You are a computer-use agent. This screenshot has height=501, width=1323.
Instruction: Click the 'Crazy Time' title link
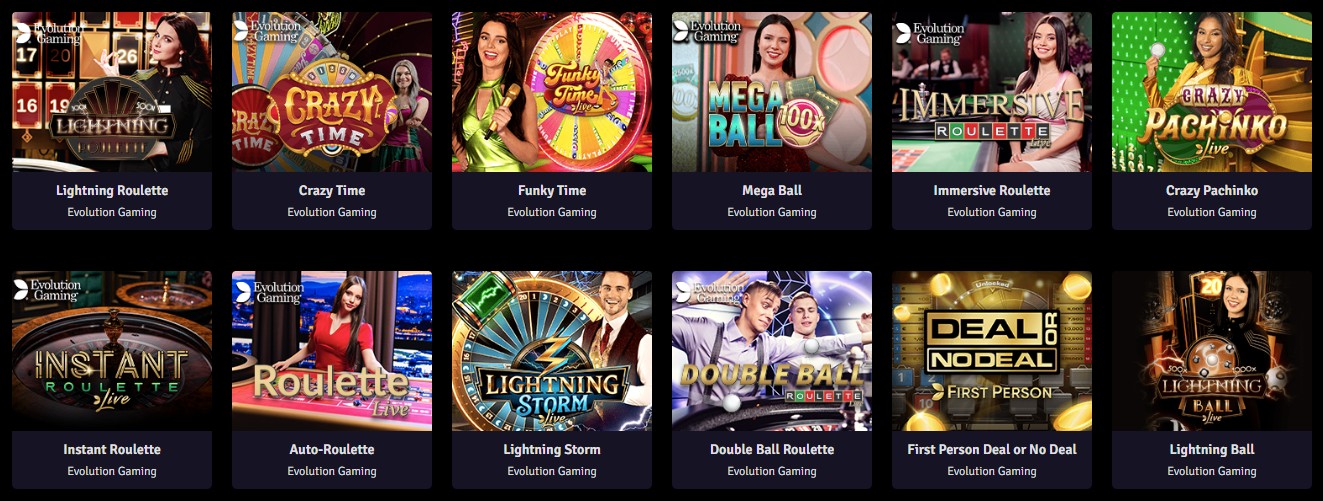point(332,190)
